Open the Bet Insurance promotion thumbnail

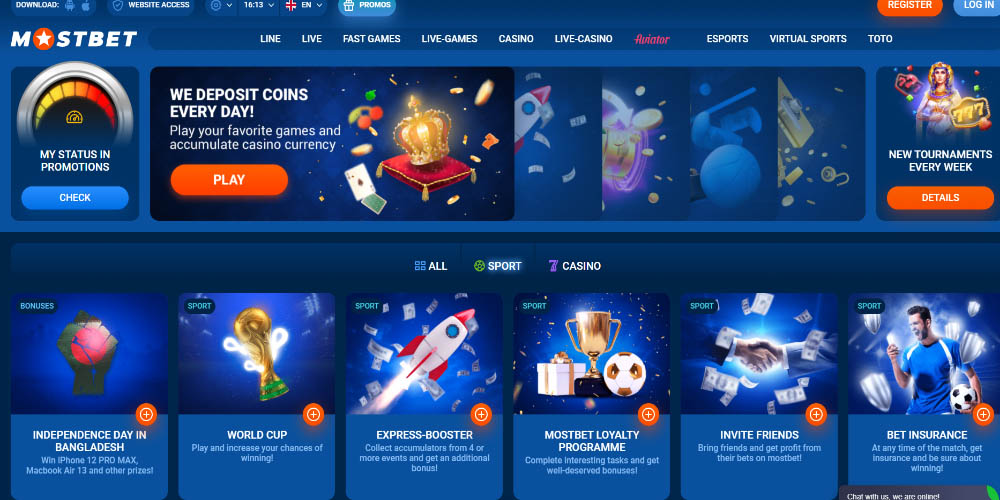924,354
